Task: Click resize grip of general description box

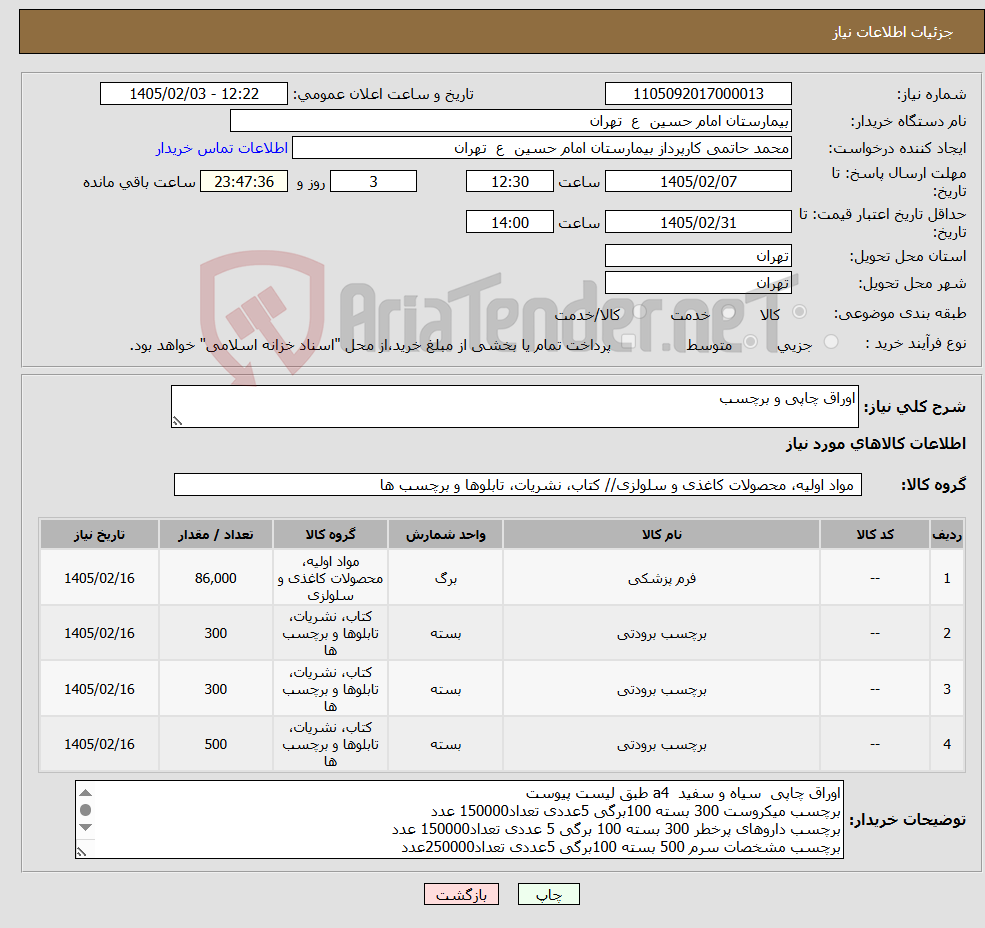Action: 177,421
